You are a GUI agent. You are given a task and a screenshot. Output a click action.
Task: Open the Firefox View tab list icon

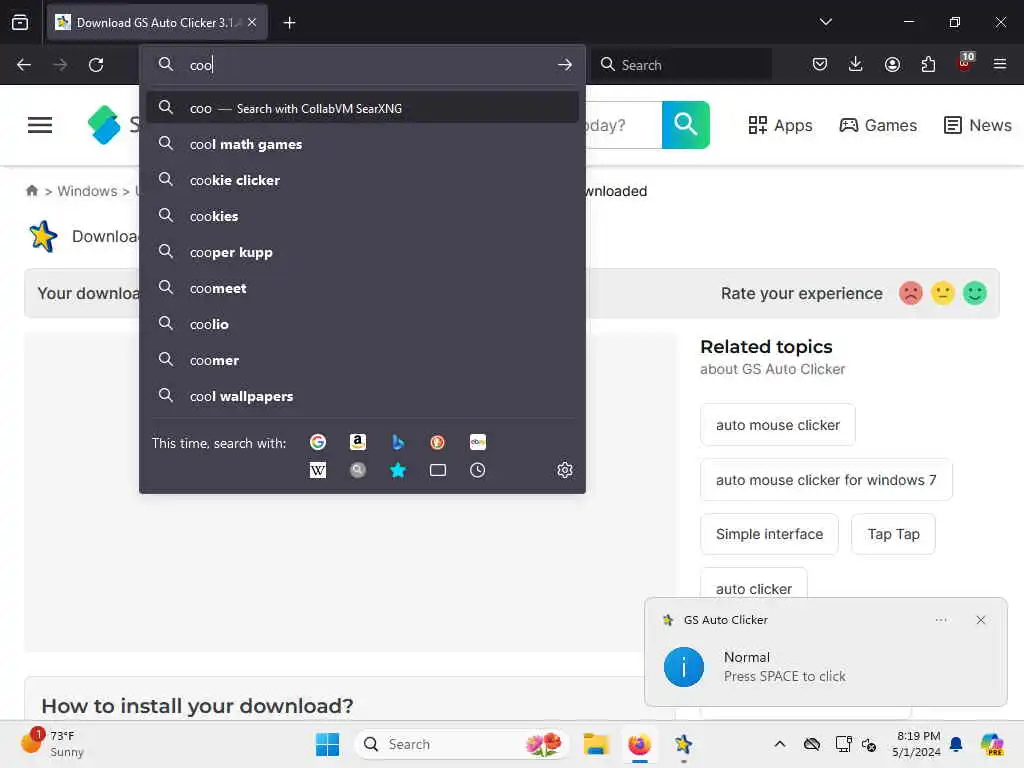coord(20,22)
